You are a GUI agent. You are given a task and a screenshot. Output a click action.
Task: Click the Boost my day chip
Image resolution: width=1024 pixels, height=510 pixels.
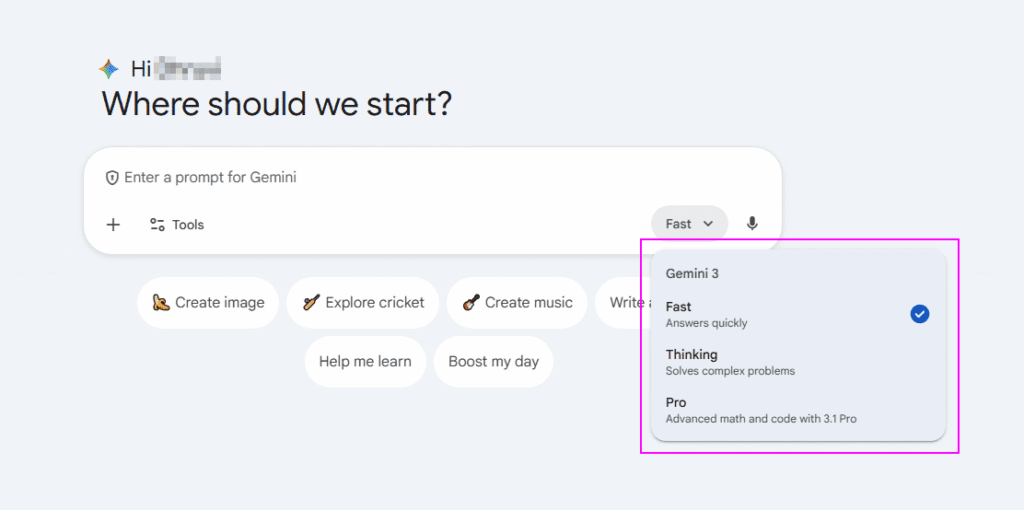(493, 361)
